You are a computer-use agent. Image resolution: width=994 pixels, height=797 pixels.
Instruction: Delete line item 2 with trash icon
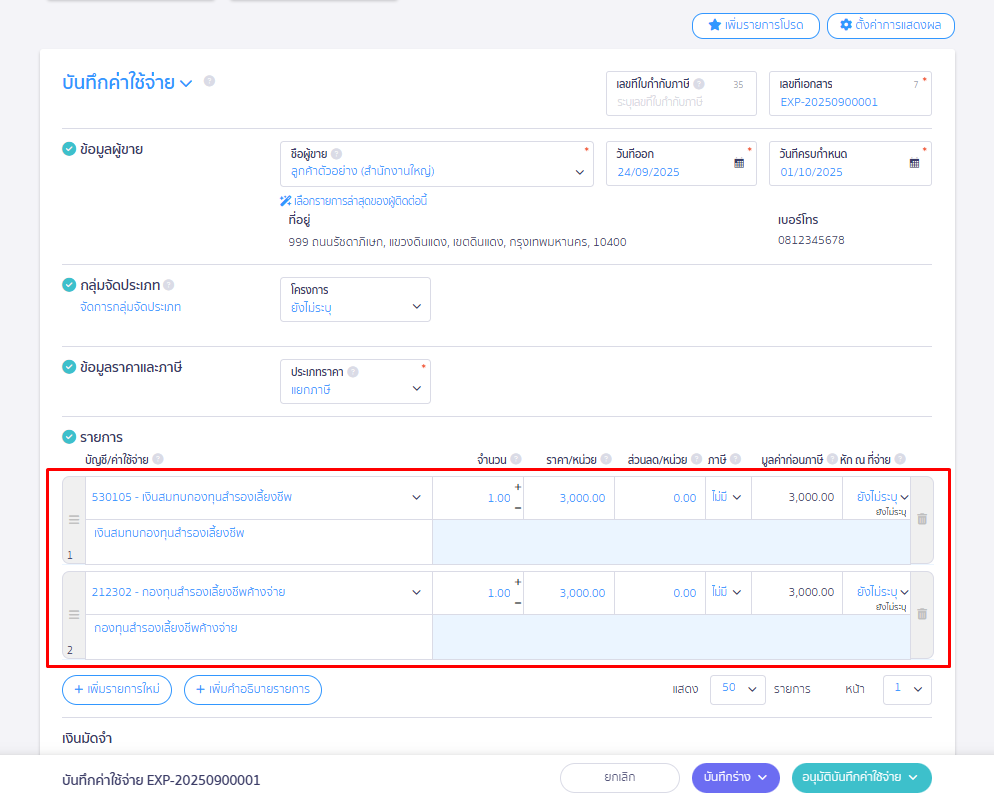point(922,614)
